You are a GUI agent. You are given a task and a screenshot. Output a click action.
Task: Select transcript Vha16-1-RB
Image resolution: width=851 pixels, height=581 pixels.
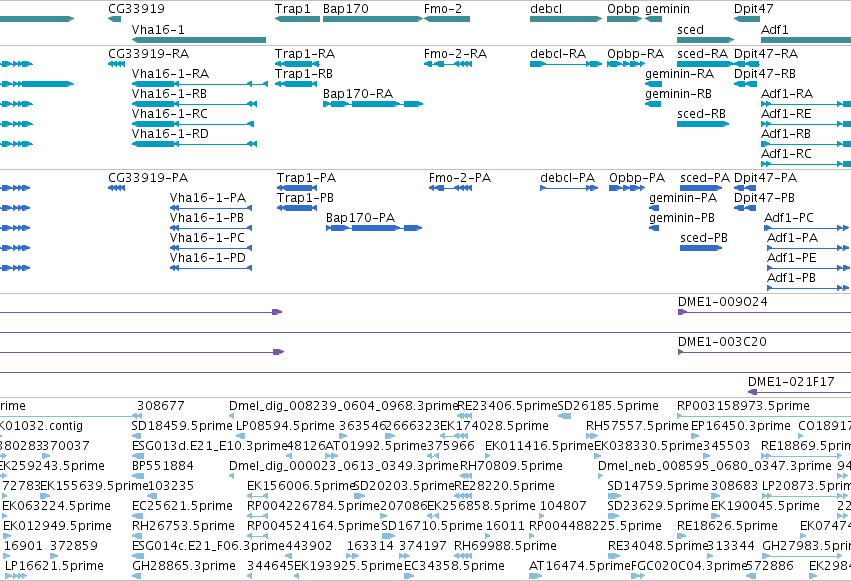point(194,104)
